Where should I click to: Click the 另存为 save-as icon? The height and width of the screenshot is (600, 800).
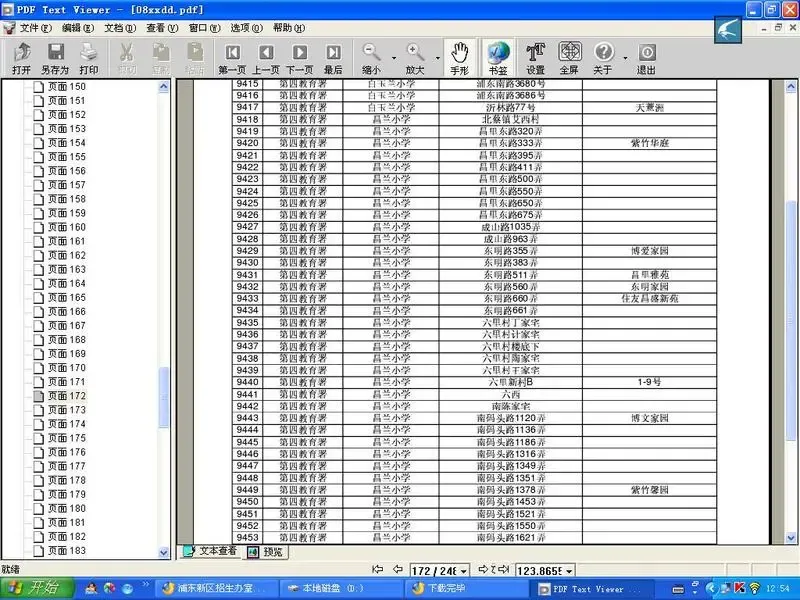[55, 58]
